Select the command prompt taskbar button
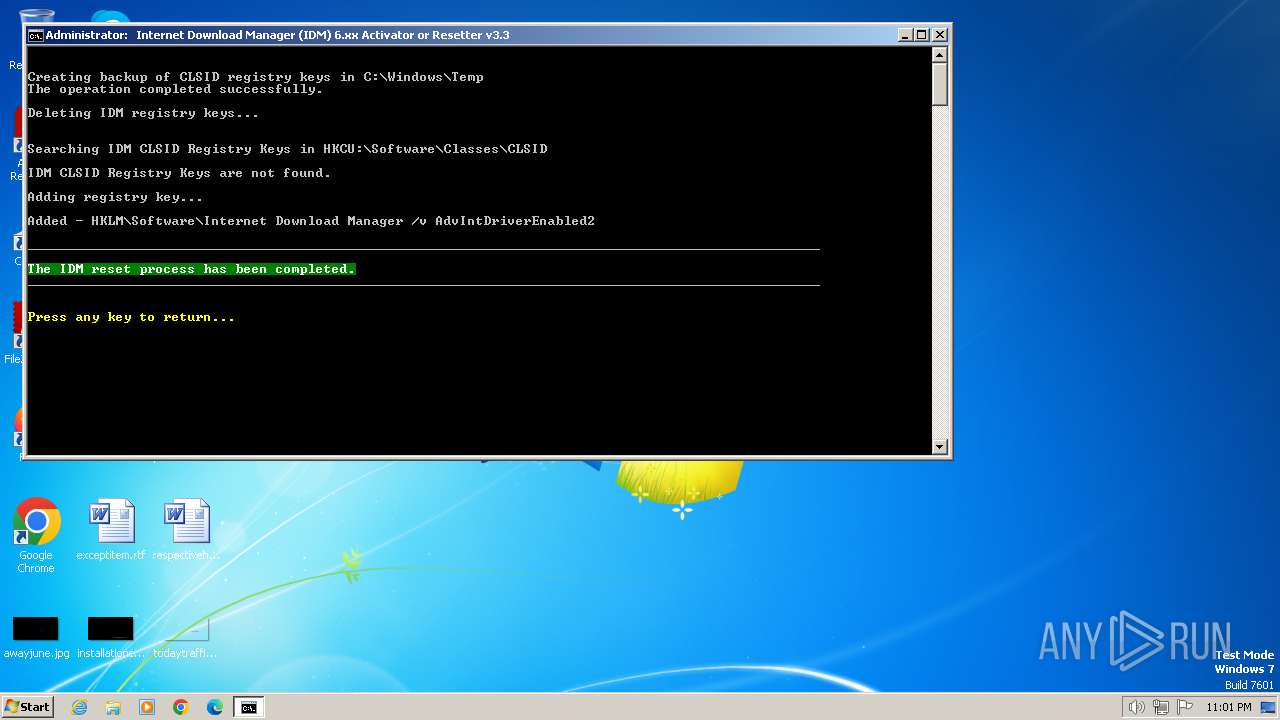This screenshot has height=720, width=1280. pos(248,707)
